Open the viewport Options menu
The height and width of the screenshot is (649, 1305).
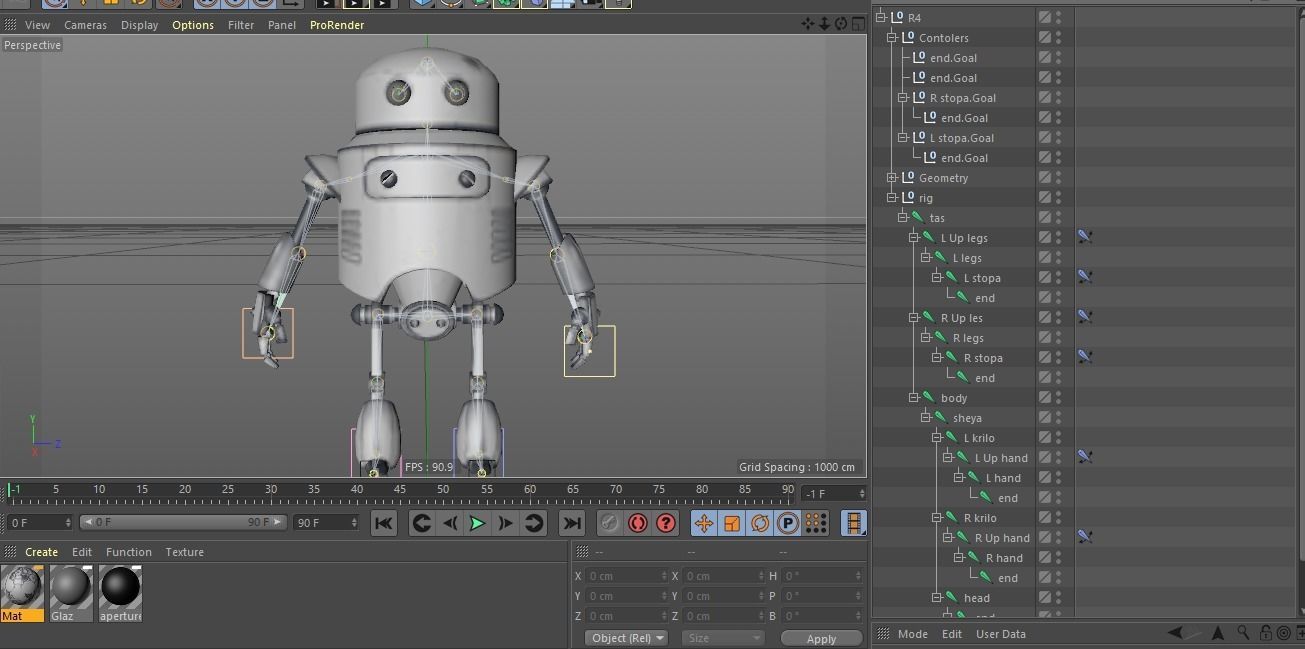click(x=192, y=25)
